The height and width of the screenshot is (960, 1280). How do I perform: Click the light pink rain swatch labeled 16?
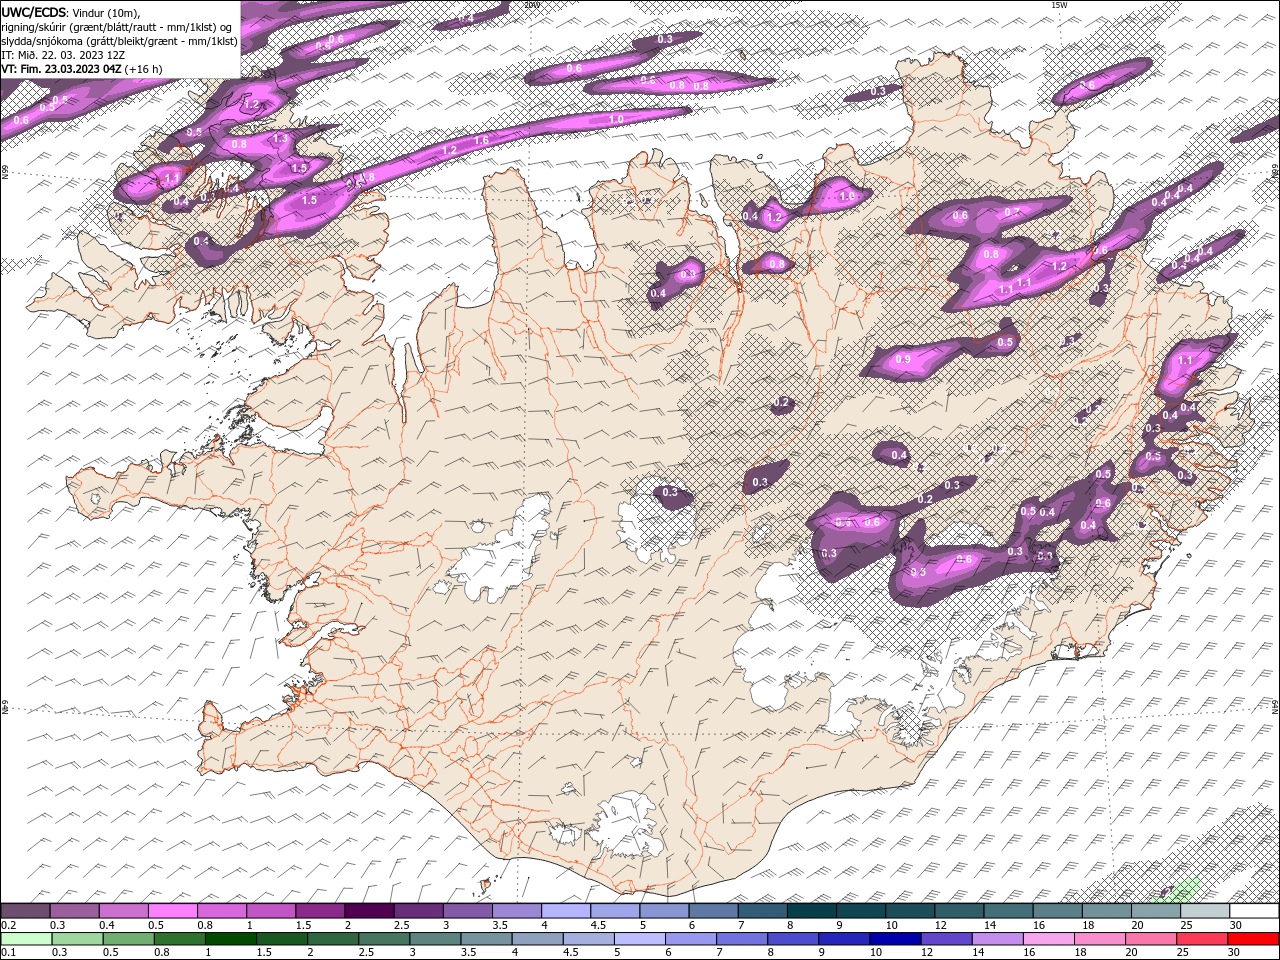tap(1047, 939)
